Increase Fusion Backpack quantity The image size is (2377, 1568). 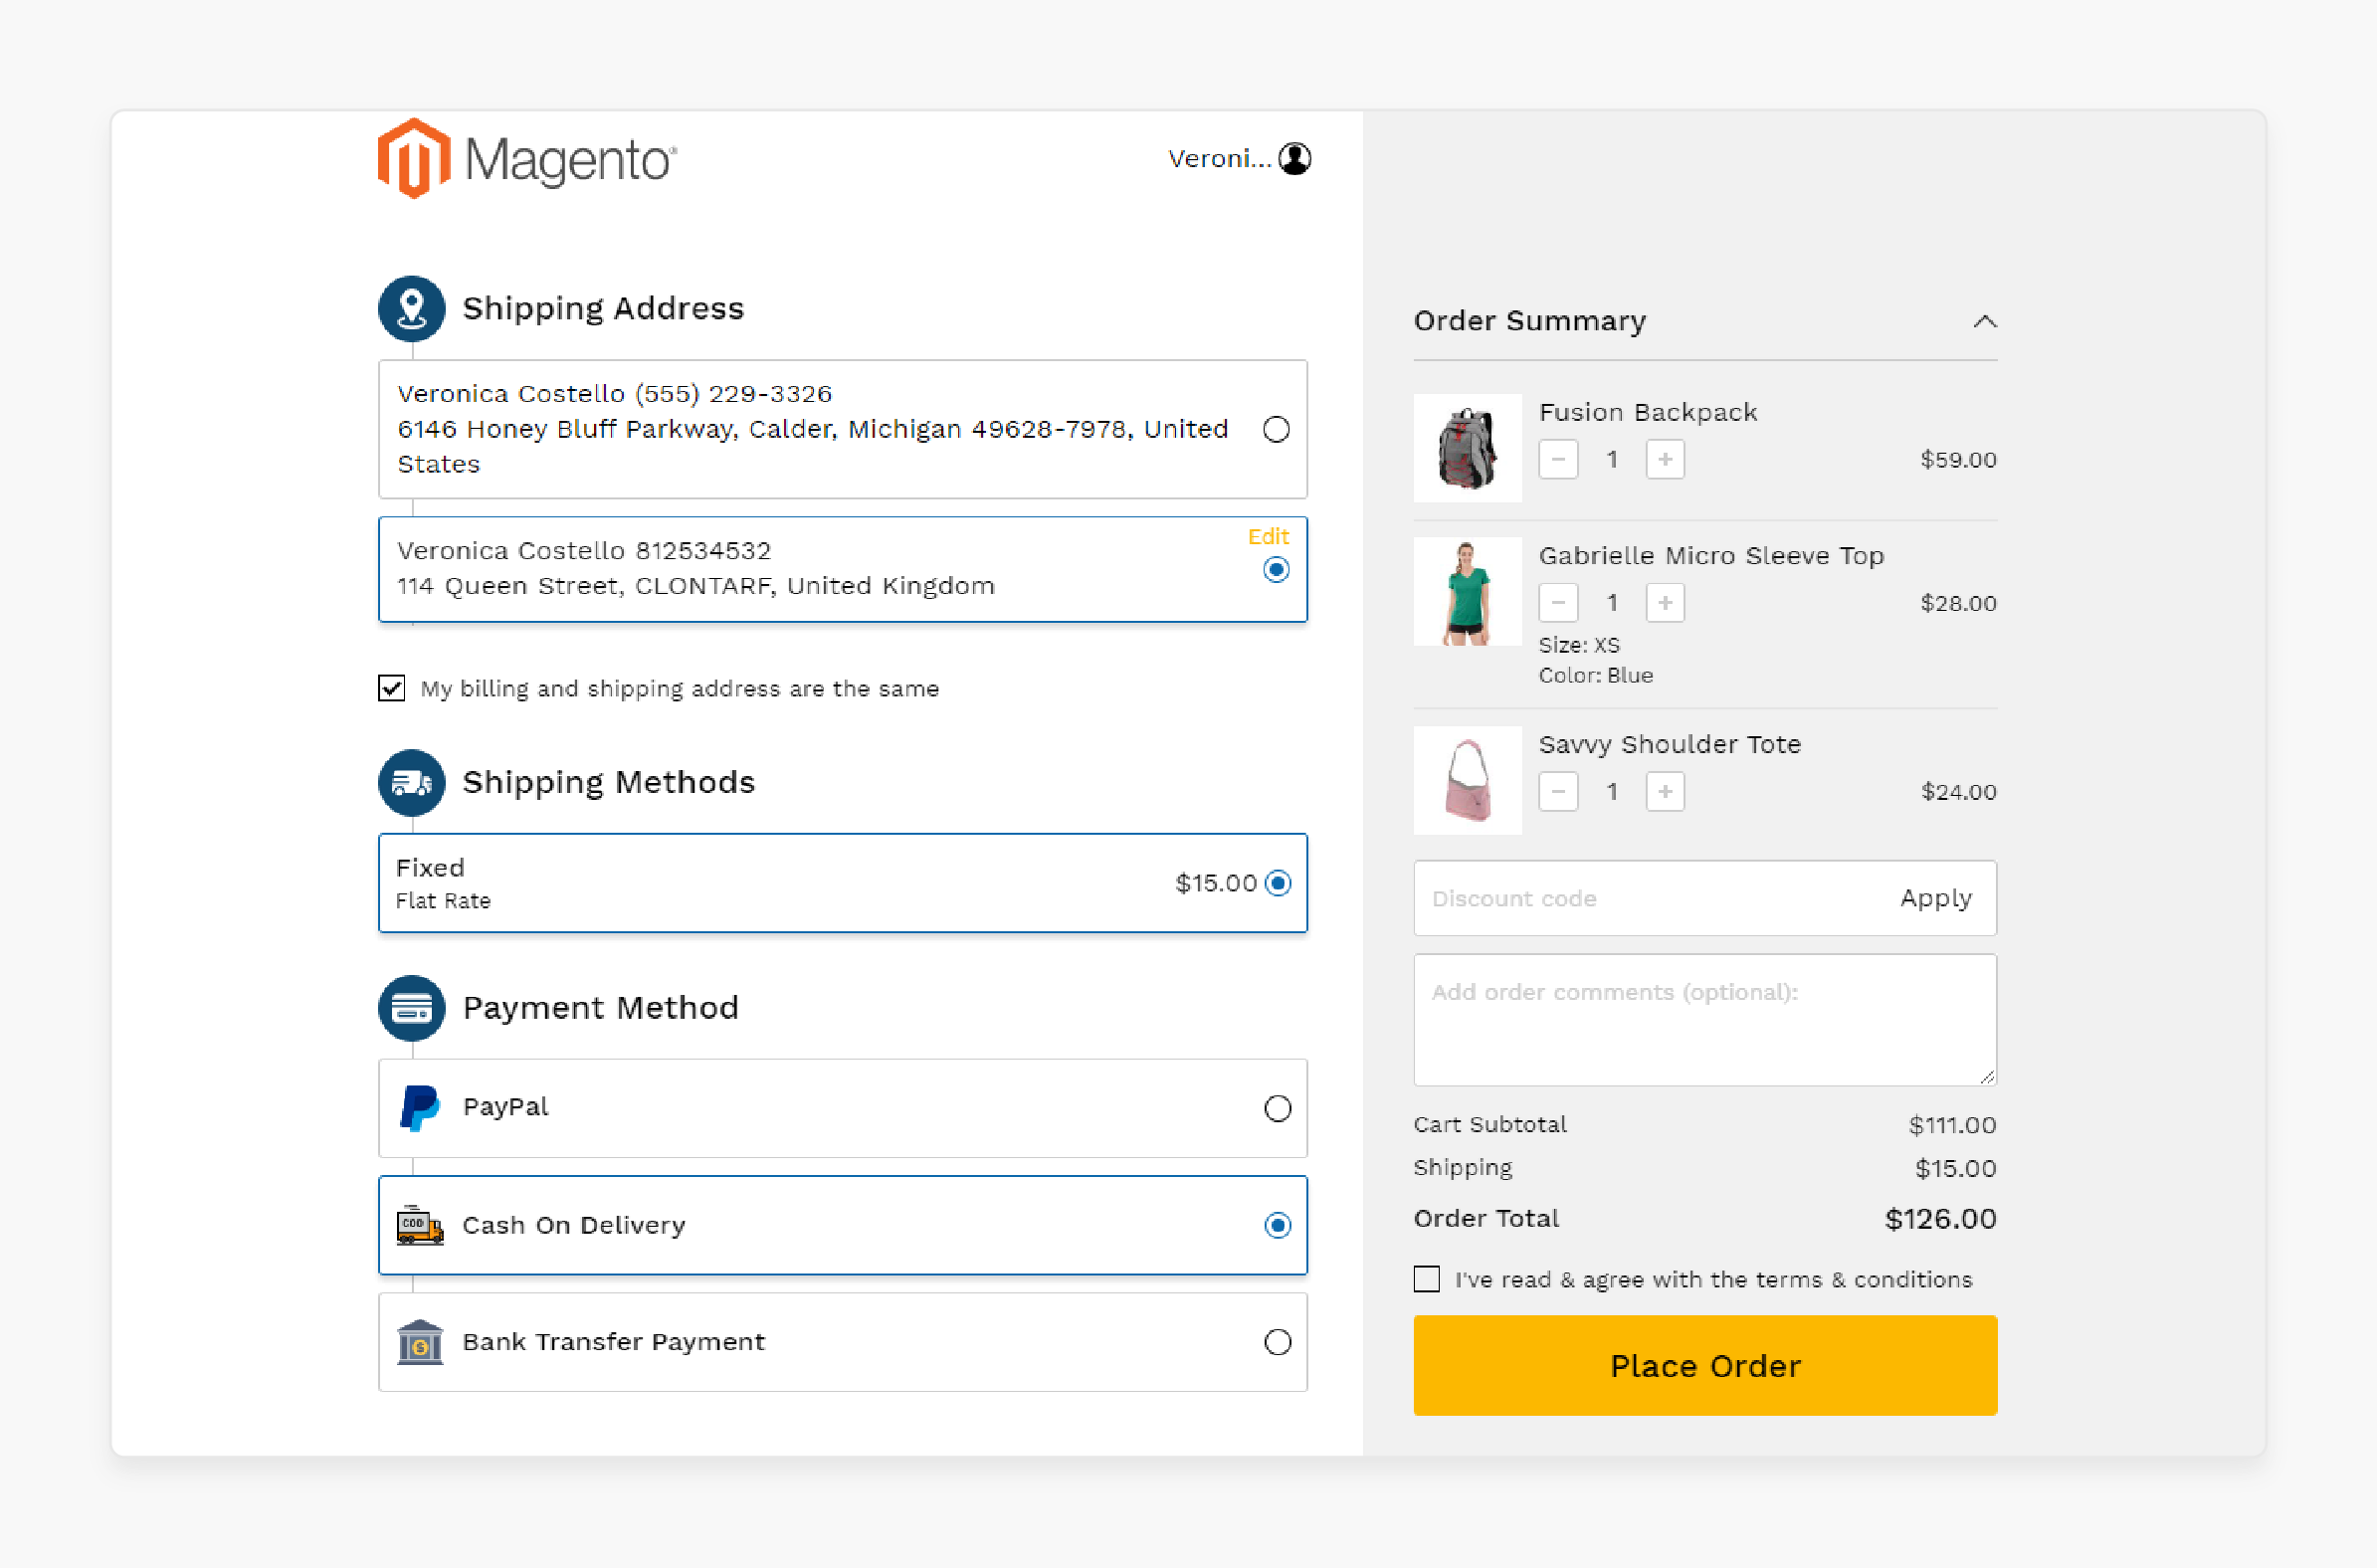(x=1665, y=460)
